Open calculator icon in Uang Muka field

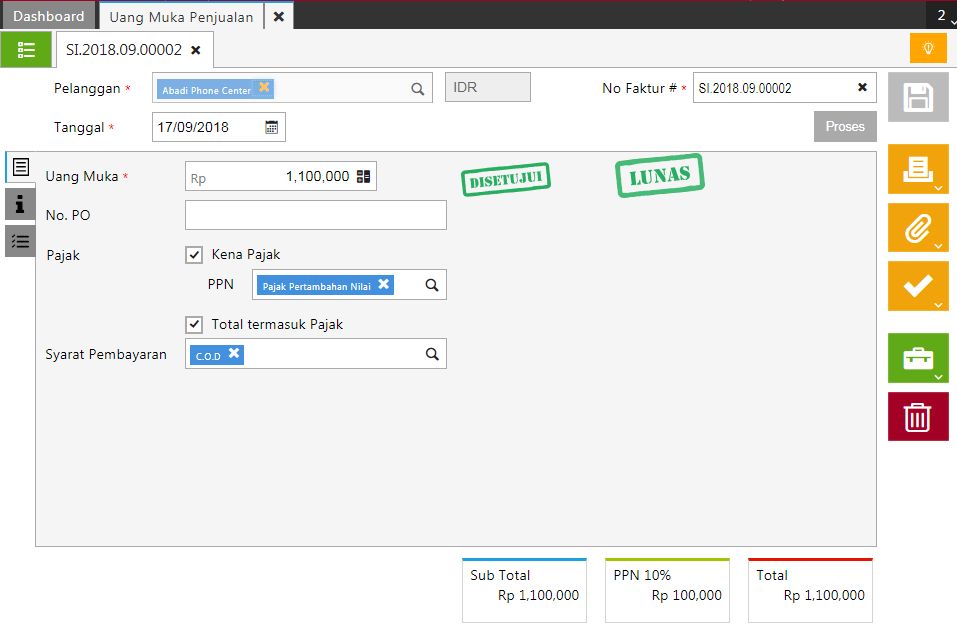363,177
